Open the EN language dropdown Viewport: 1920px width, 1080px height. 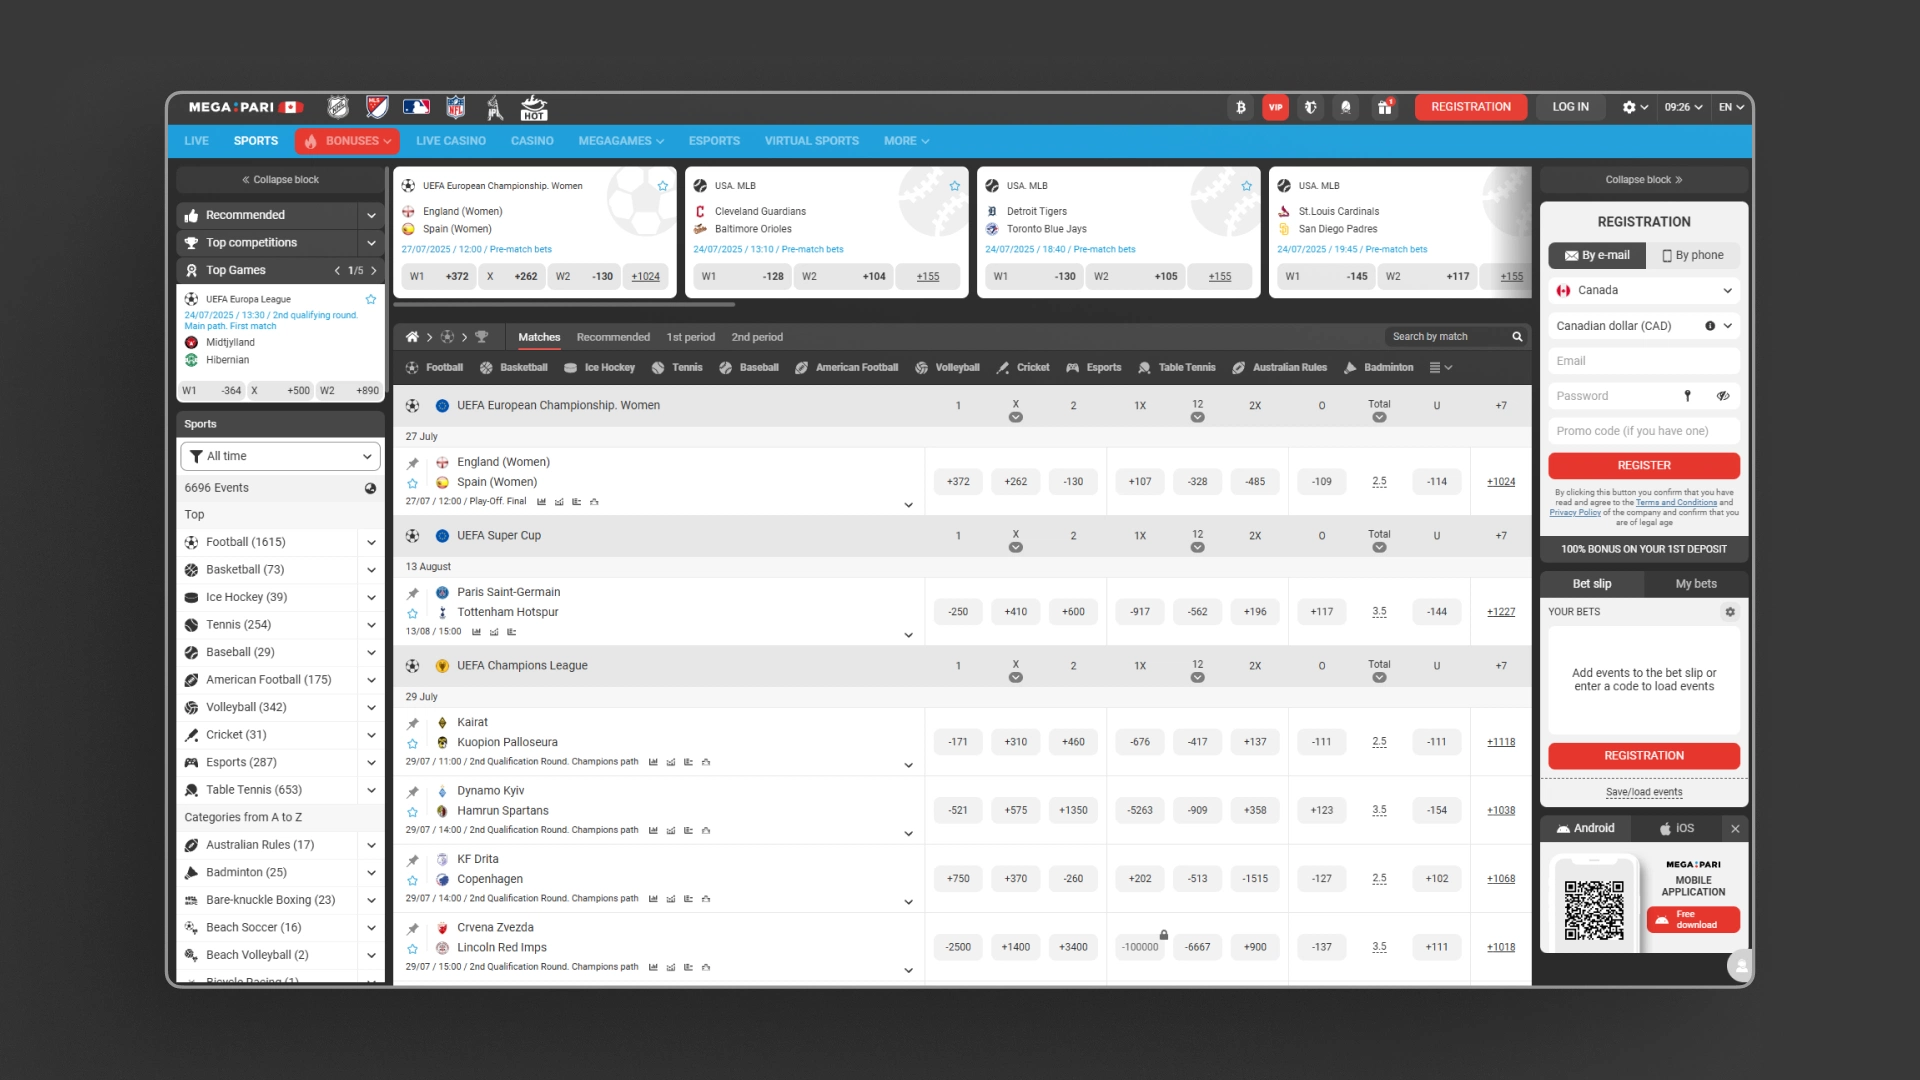pyautogui.click(x=1731, y=107)
